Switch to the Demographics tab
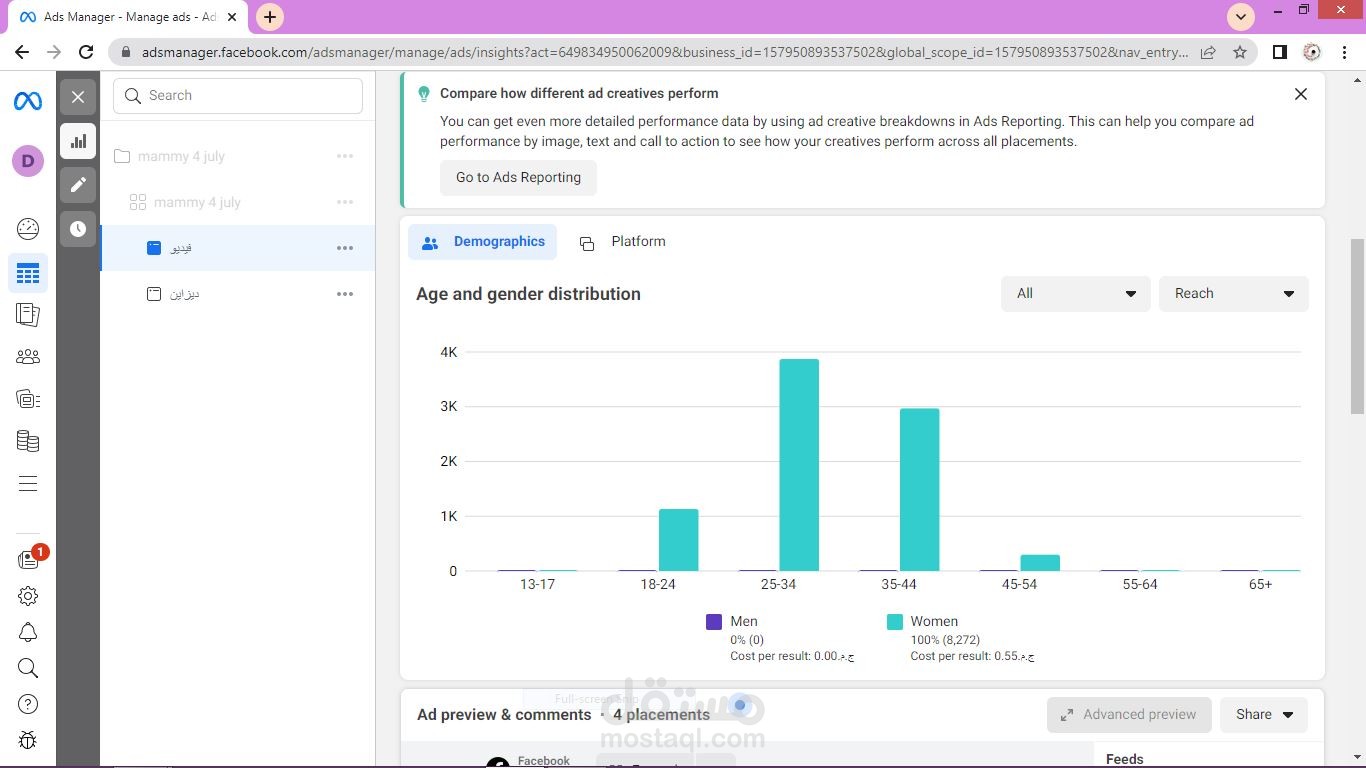This screenshot has height=768, width=1366. click(483, 242)
